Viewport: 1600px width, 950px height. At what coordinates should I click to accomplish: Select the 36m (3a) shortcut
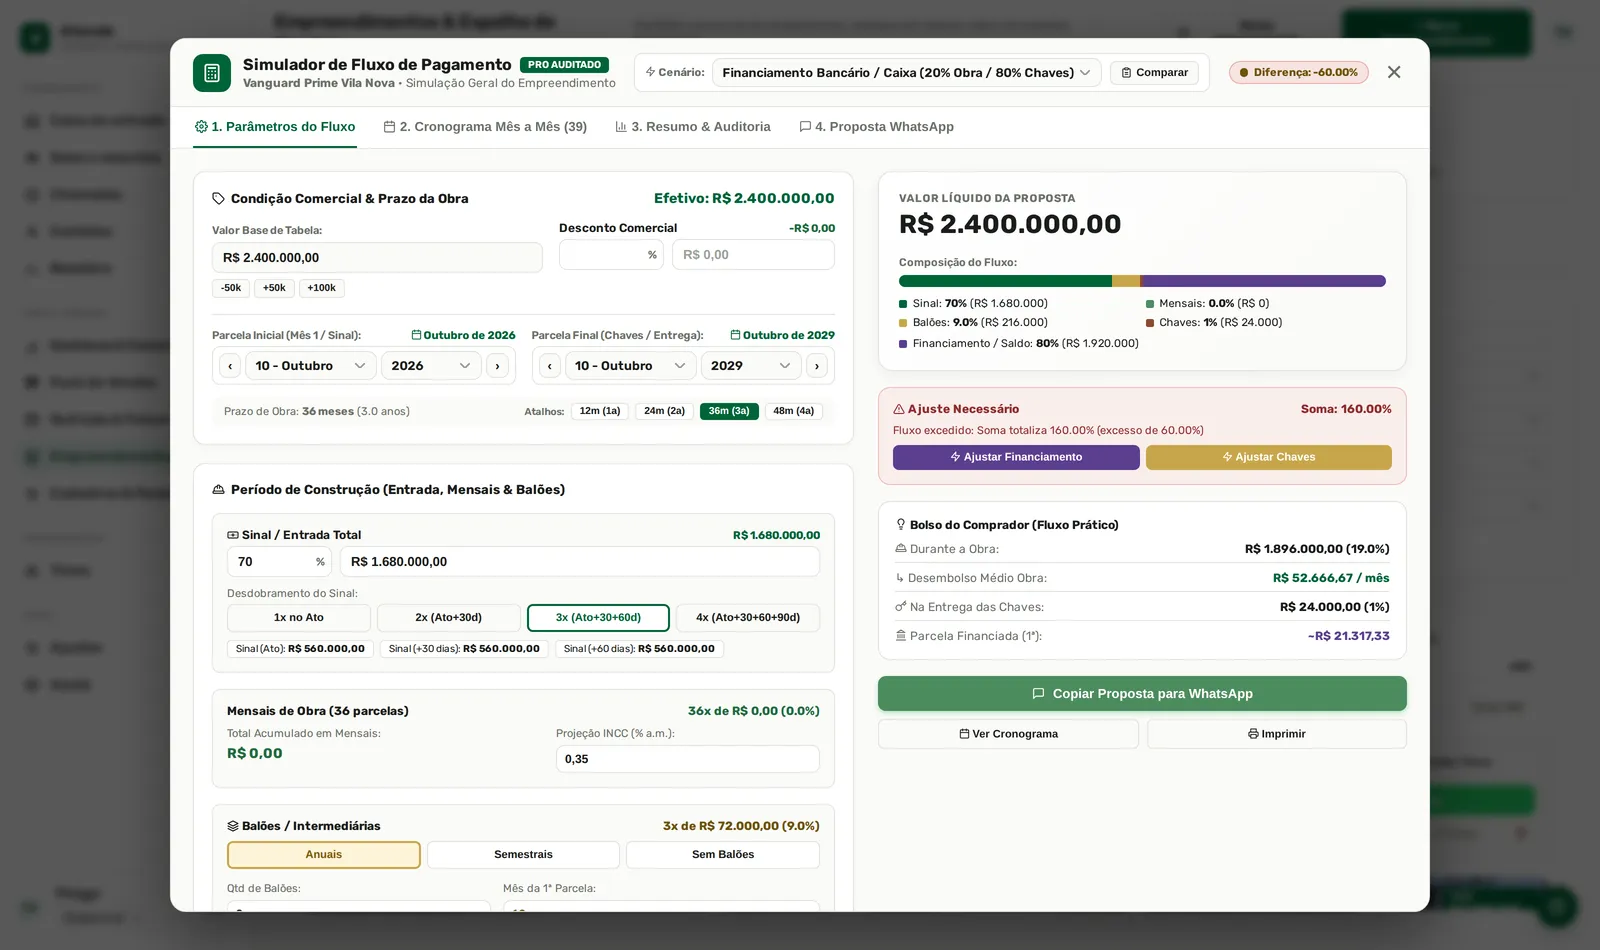coord(729,411)
